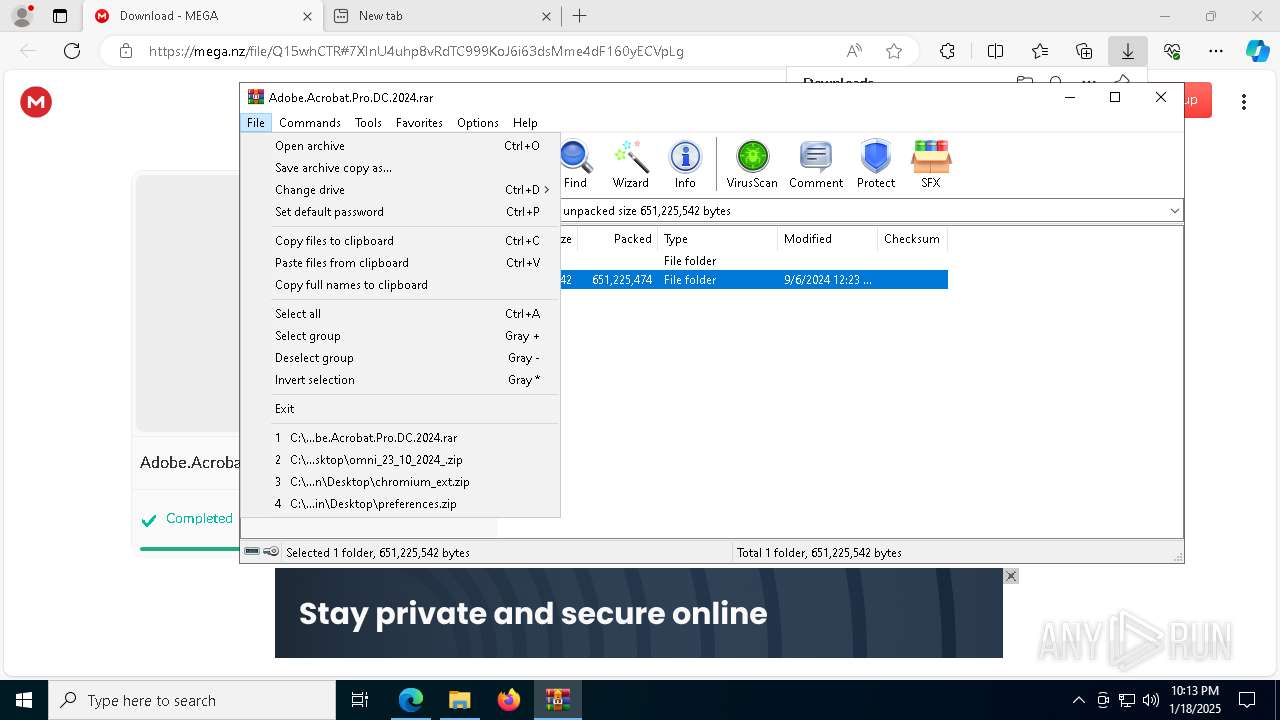Open the Find tool in WinRAR

[575, 165]
